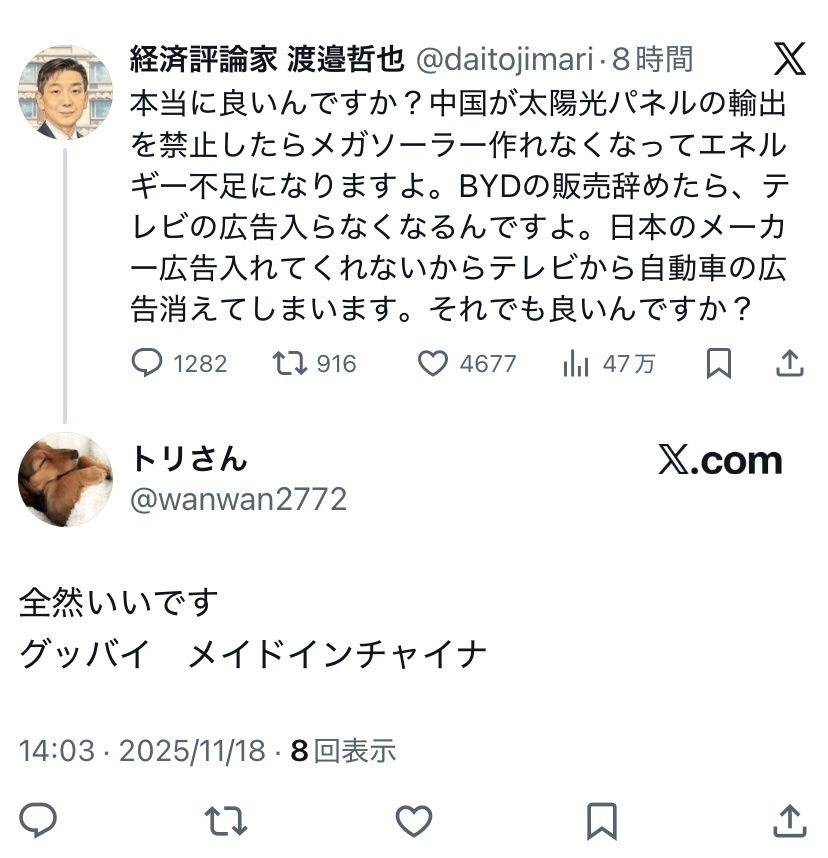828x858 pixels.
Task: Click the X logo in top-right corner
Action: click(789, 60)
